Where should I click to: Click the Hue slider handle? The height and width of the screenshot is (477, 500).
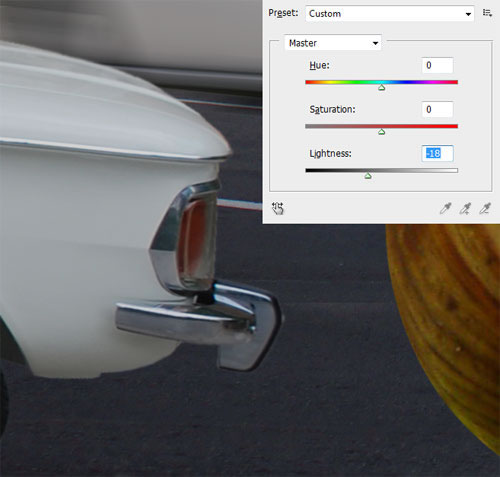pyautogui.click(x=382, y=88)
